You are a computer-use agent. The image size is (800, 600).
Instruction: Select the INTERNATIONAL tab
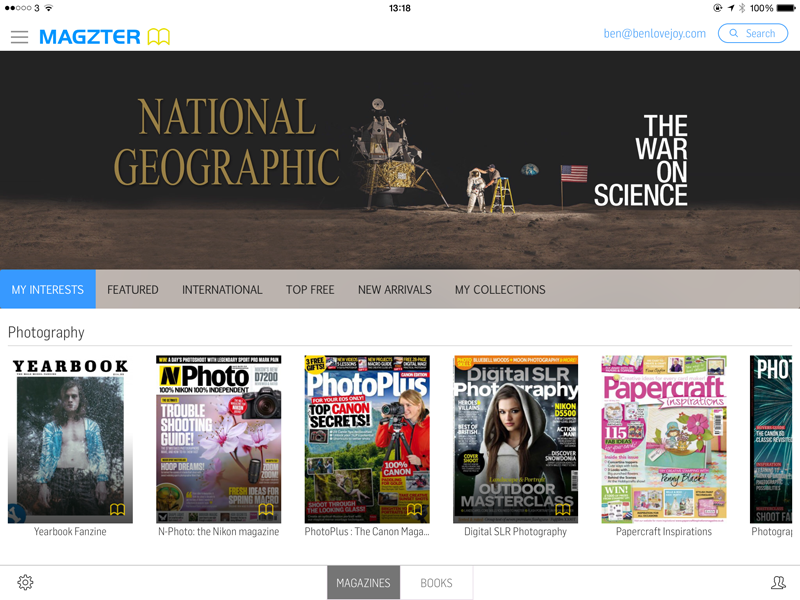tap(222, 289)
